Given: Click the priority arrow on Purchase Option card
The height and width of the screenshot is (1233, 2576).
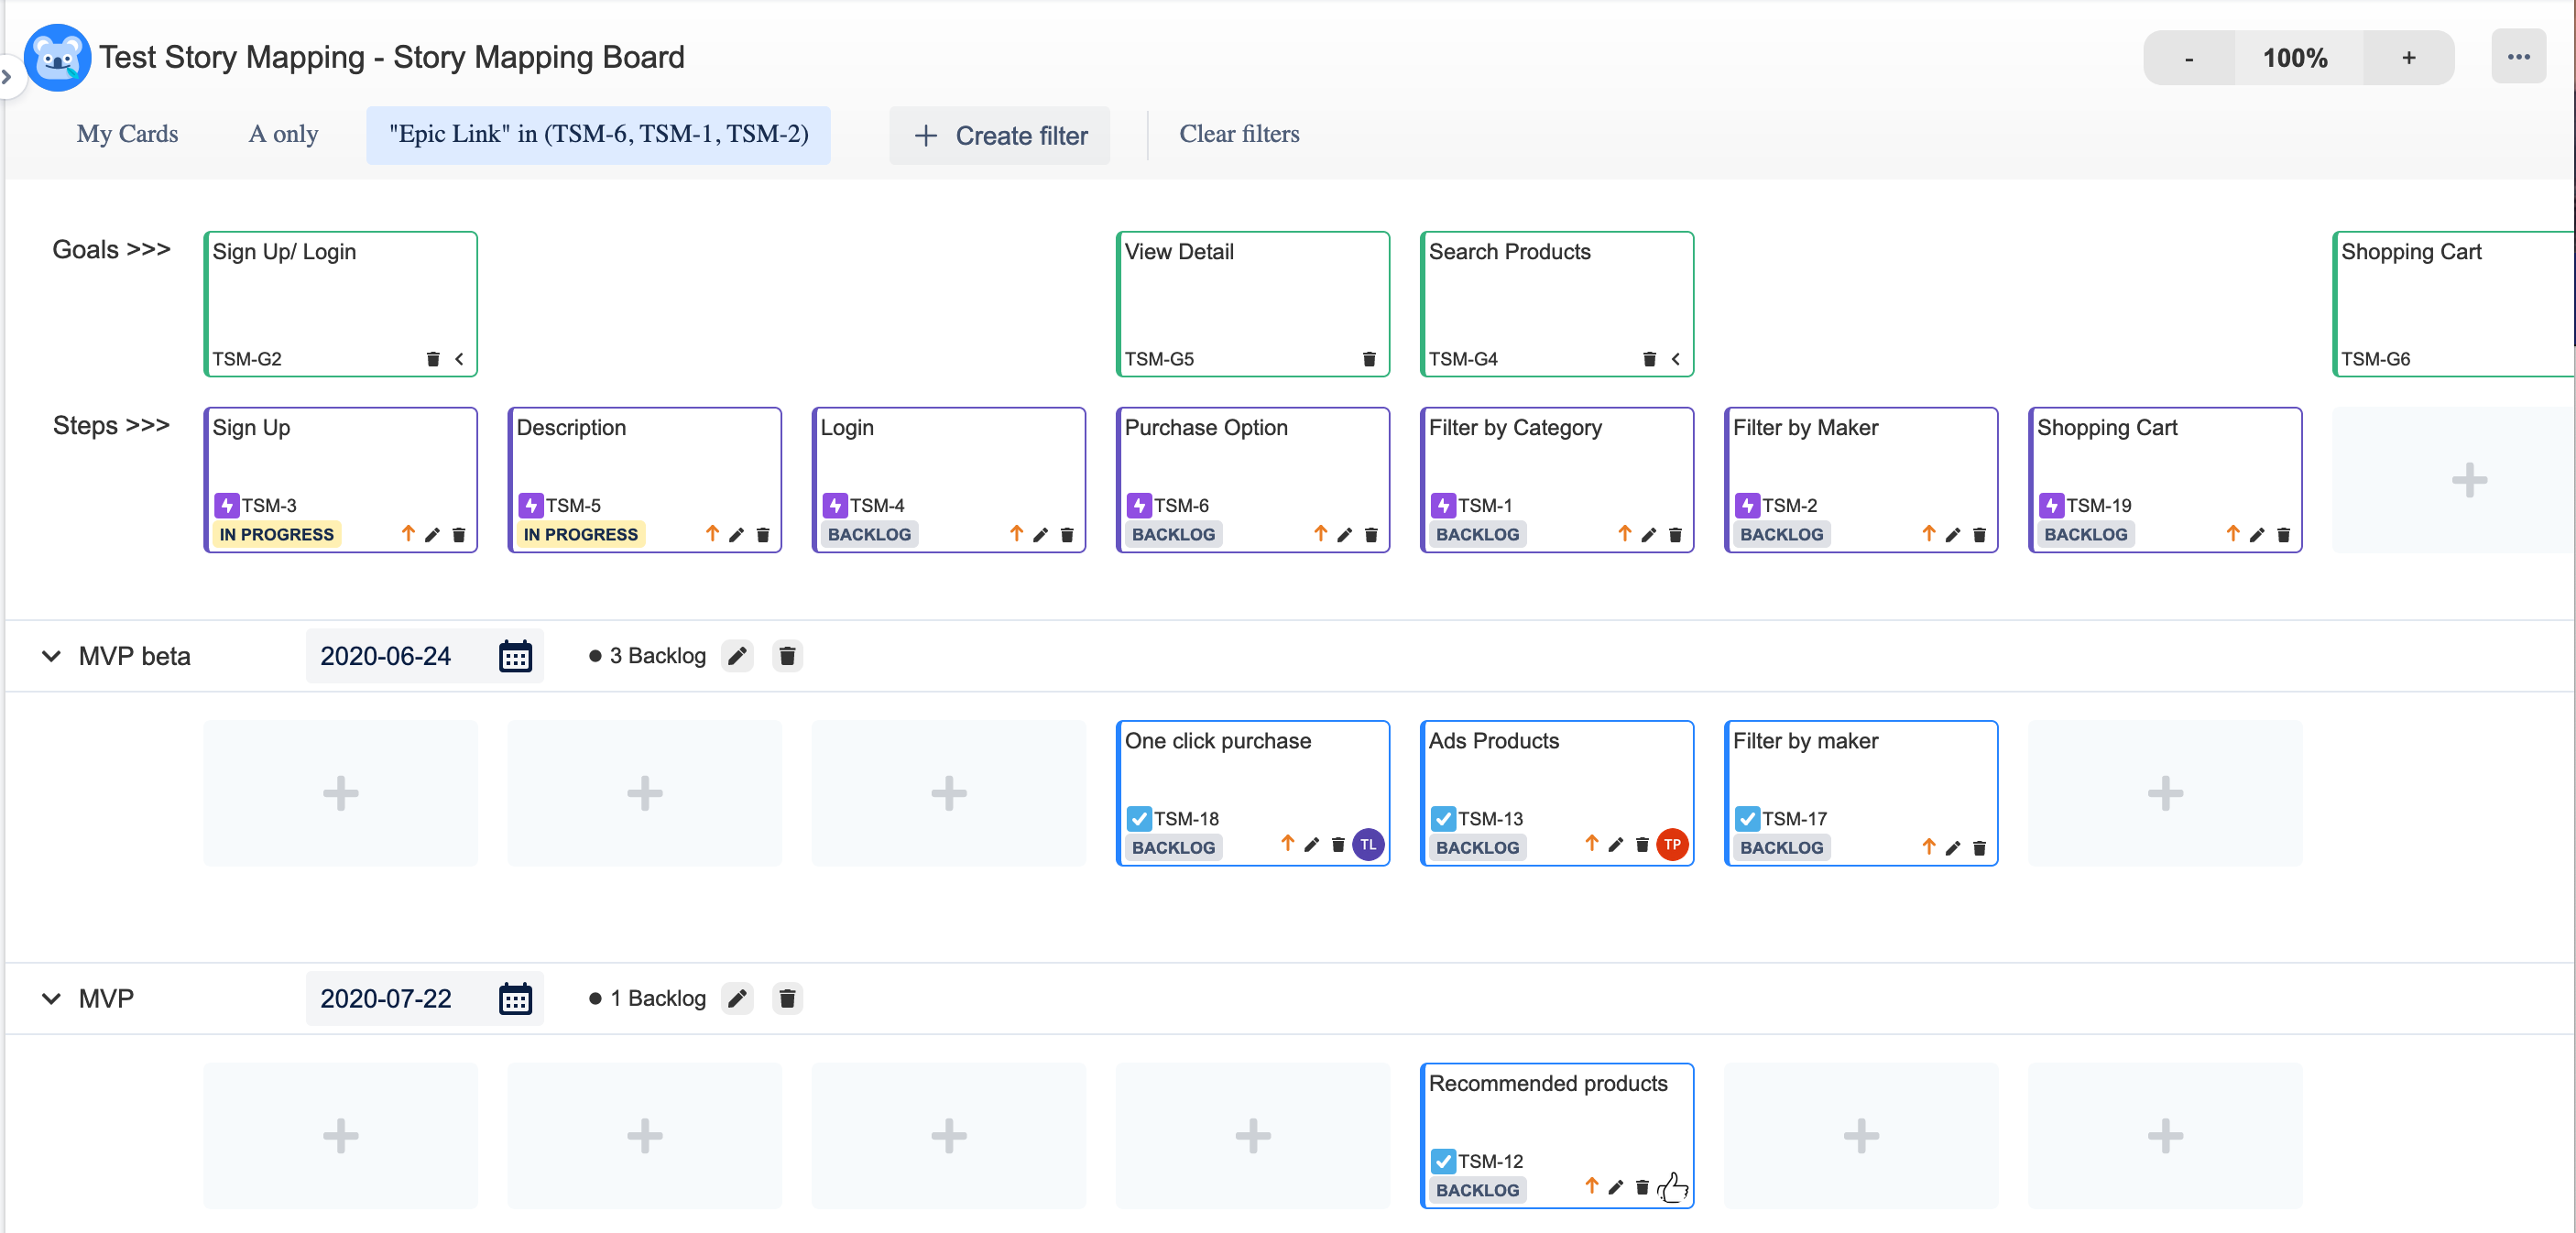Looking at the screenshot, I should point(1320,534).
